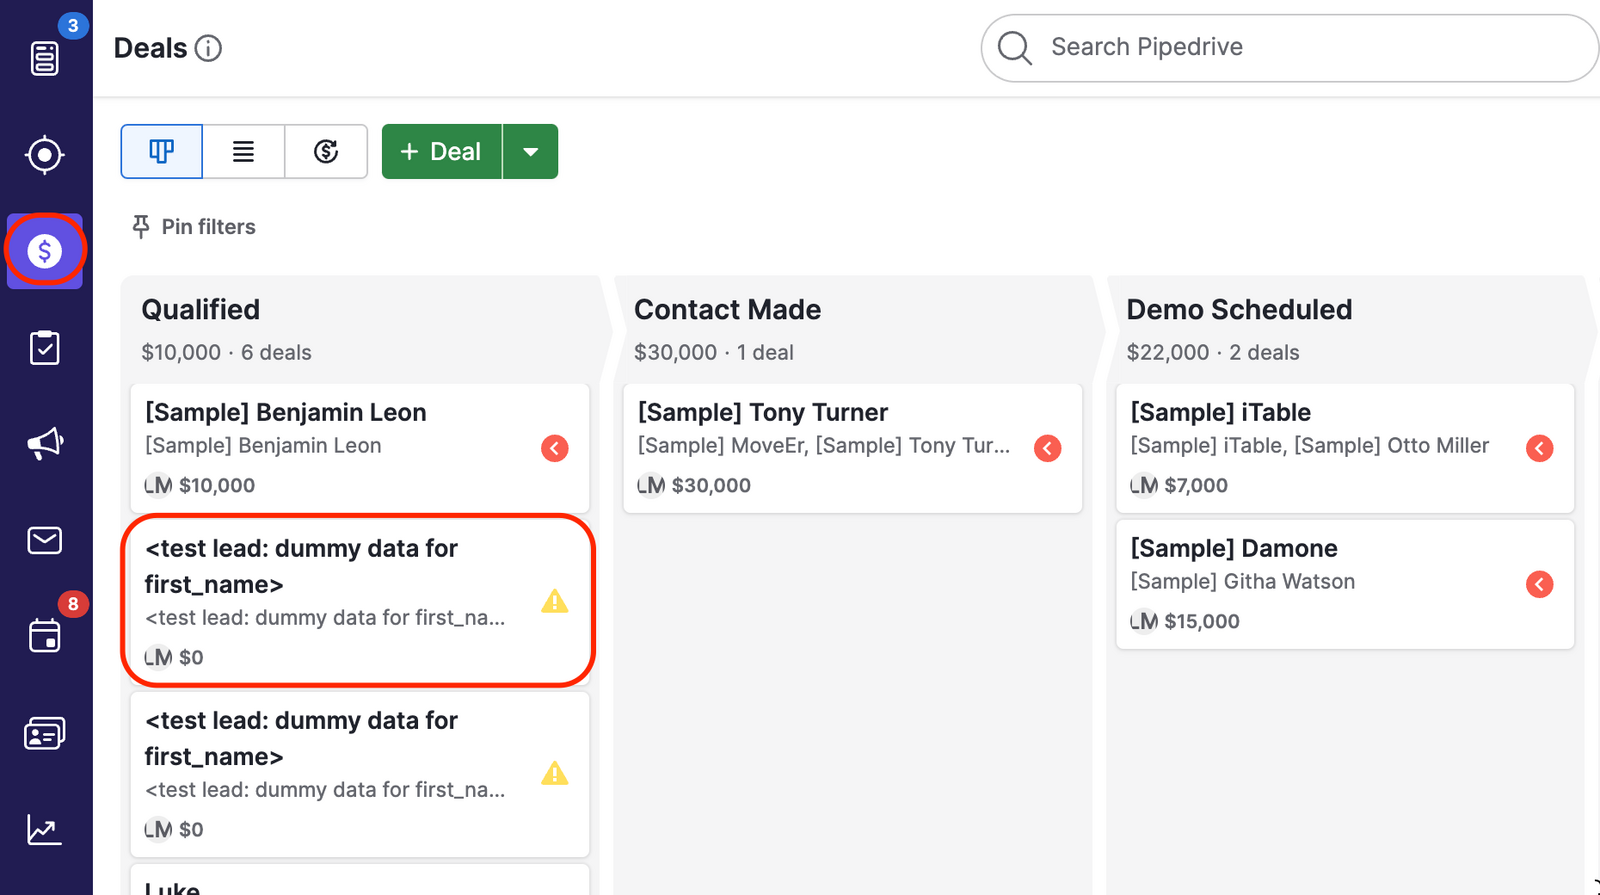
Task: Click the Deals dollar icon in sidebar
Action: click(45, 251)
